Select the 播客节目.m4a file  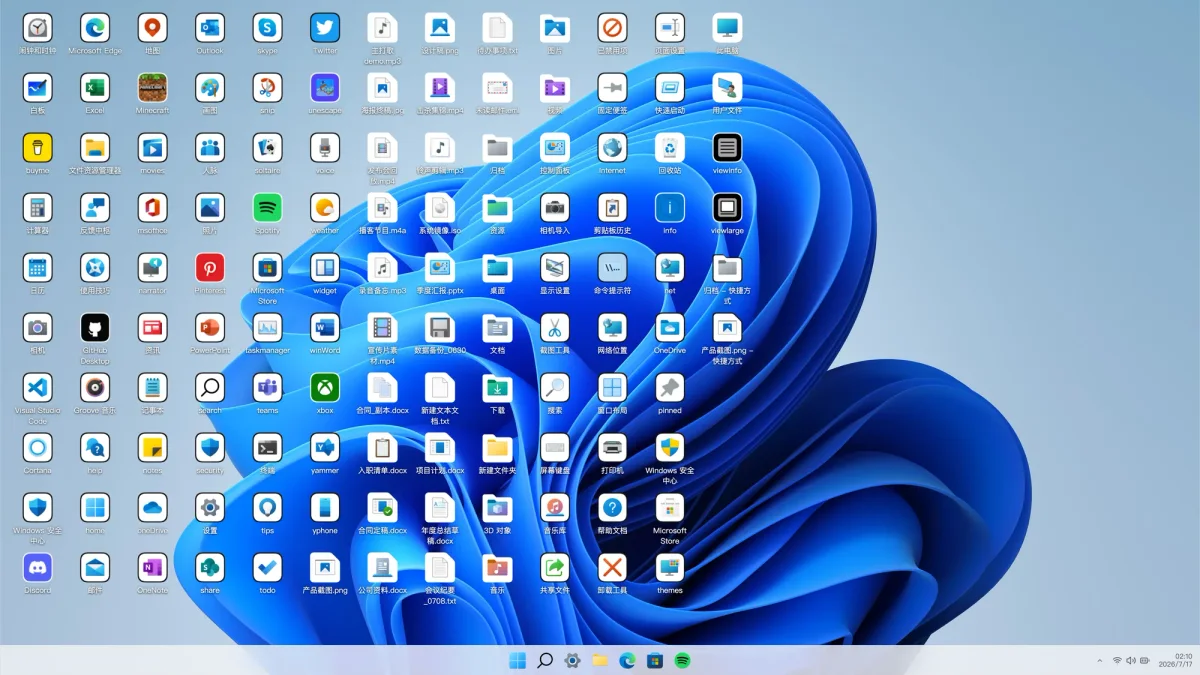tap(382, 208)
